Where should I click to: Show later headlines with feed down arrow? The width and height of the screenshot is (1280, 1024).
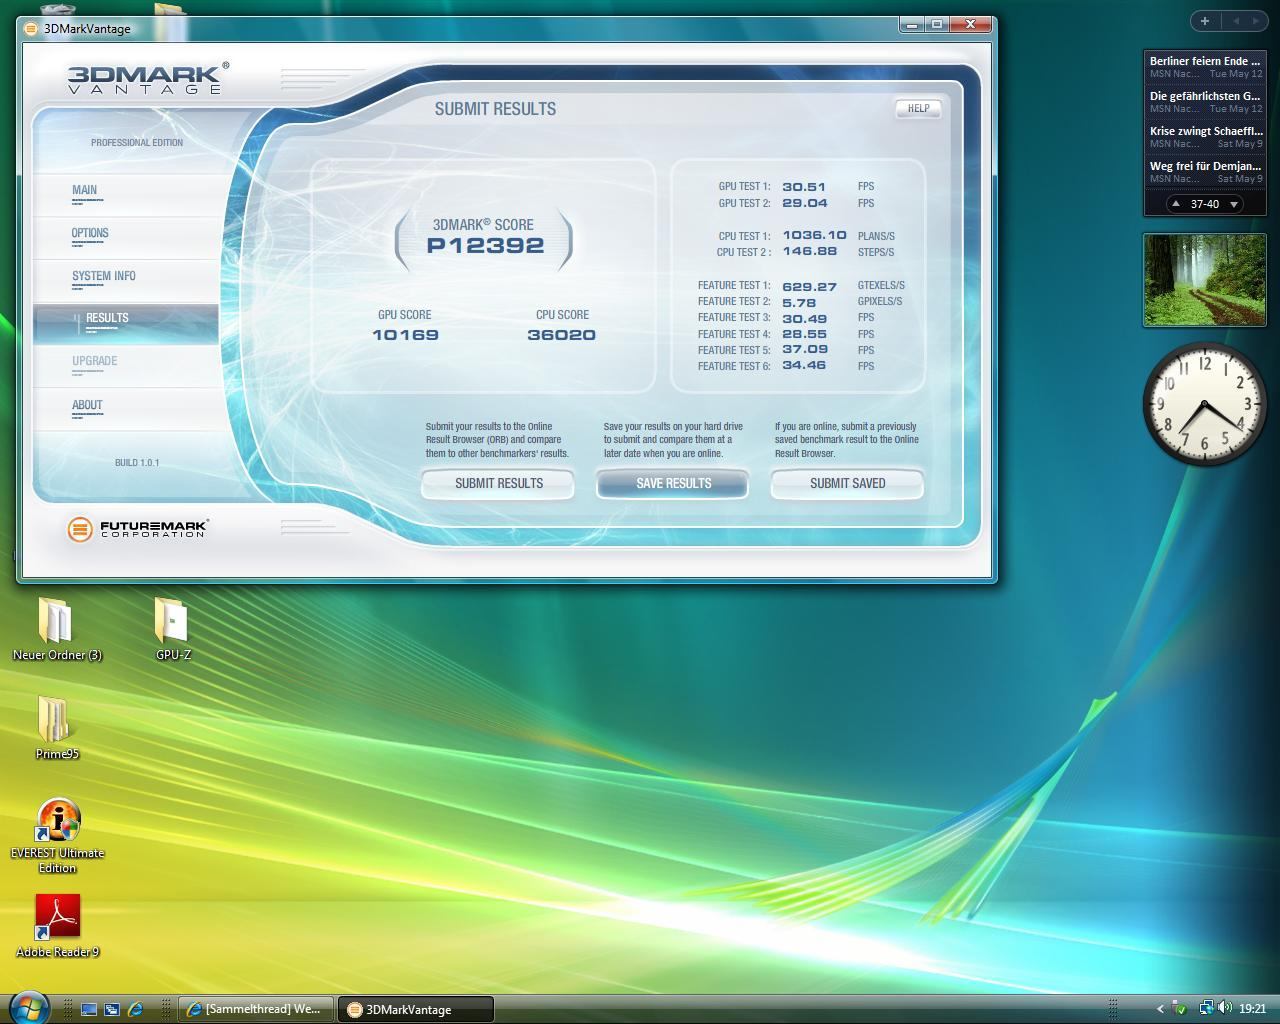pyautogui.click(x=1234, y=204)
